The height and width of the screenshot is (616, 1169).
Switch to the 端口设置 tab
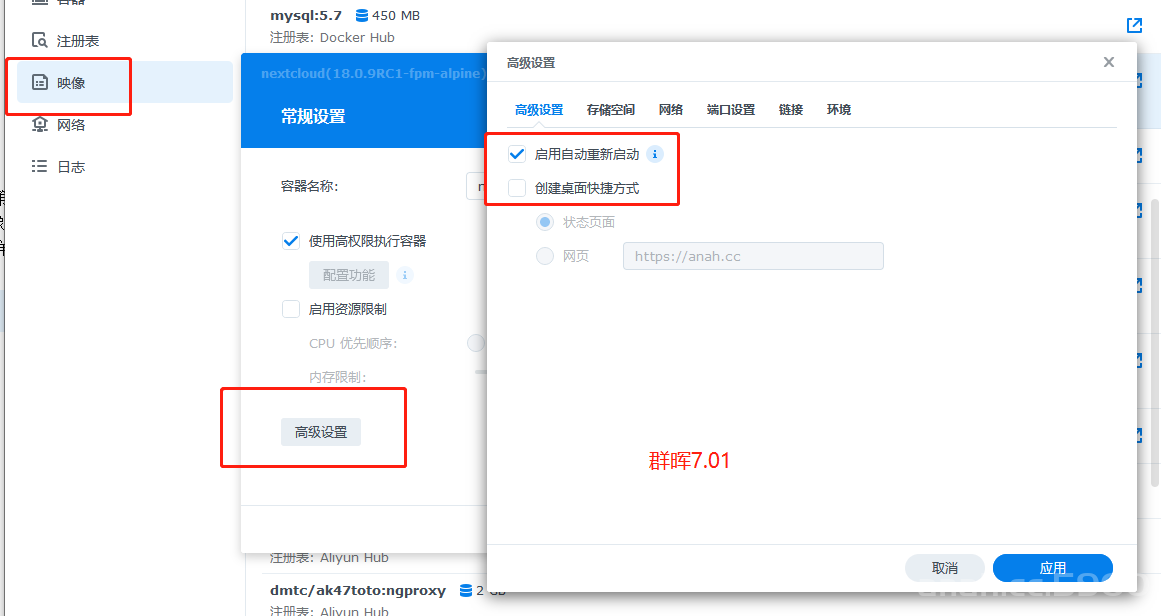coord(731,110)
